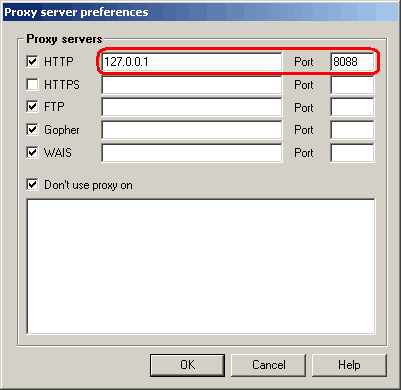This screenshot has width=401, height=390.
Task: Confirm settings with the OK button
Action: tap(187, 365)
